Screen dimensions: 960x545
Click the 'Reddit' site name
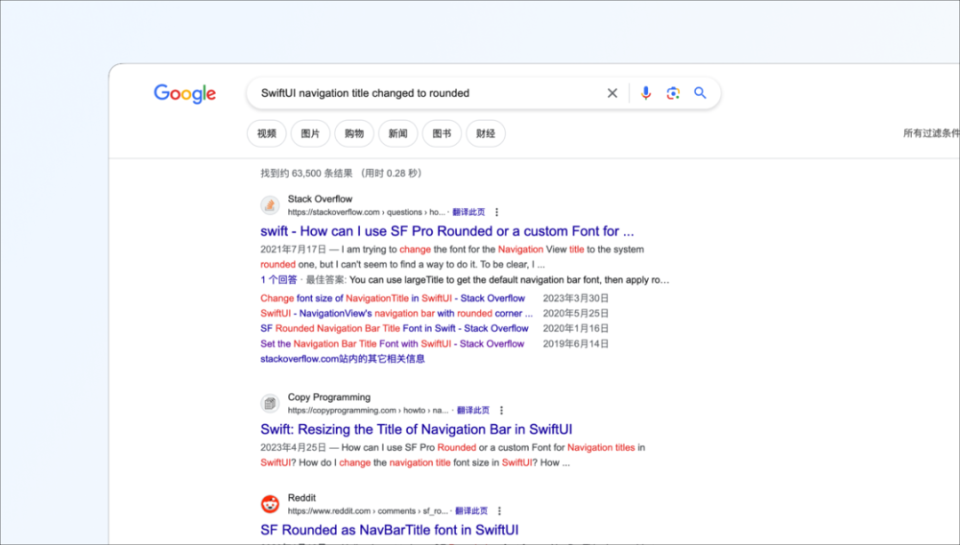[302, 498]
